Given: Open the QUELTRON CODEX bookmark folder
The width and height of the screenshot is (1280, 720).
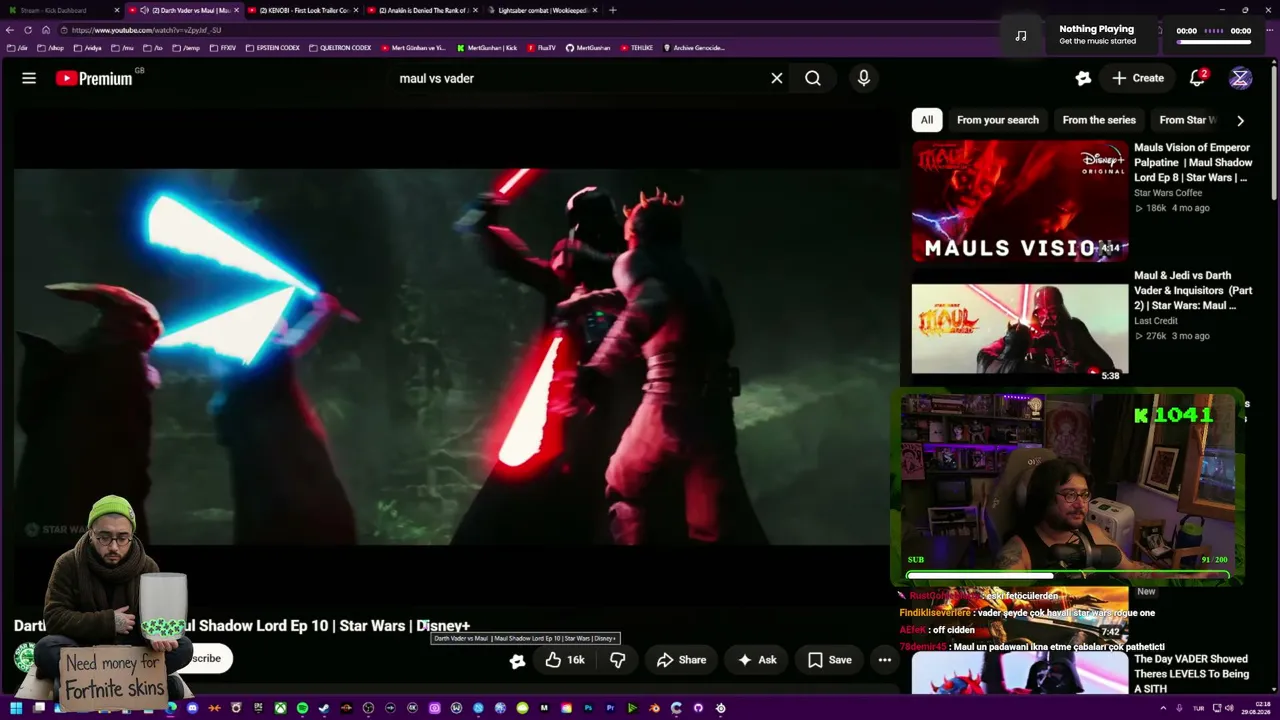Looking at the screenshot, I should click(x=340, y=48).
